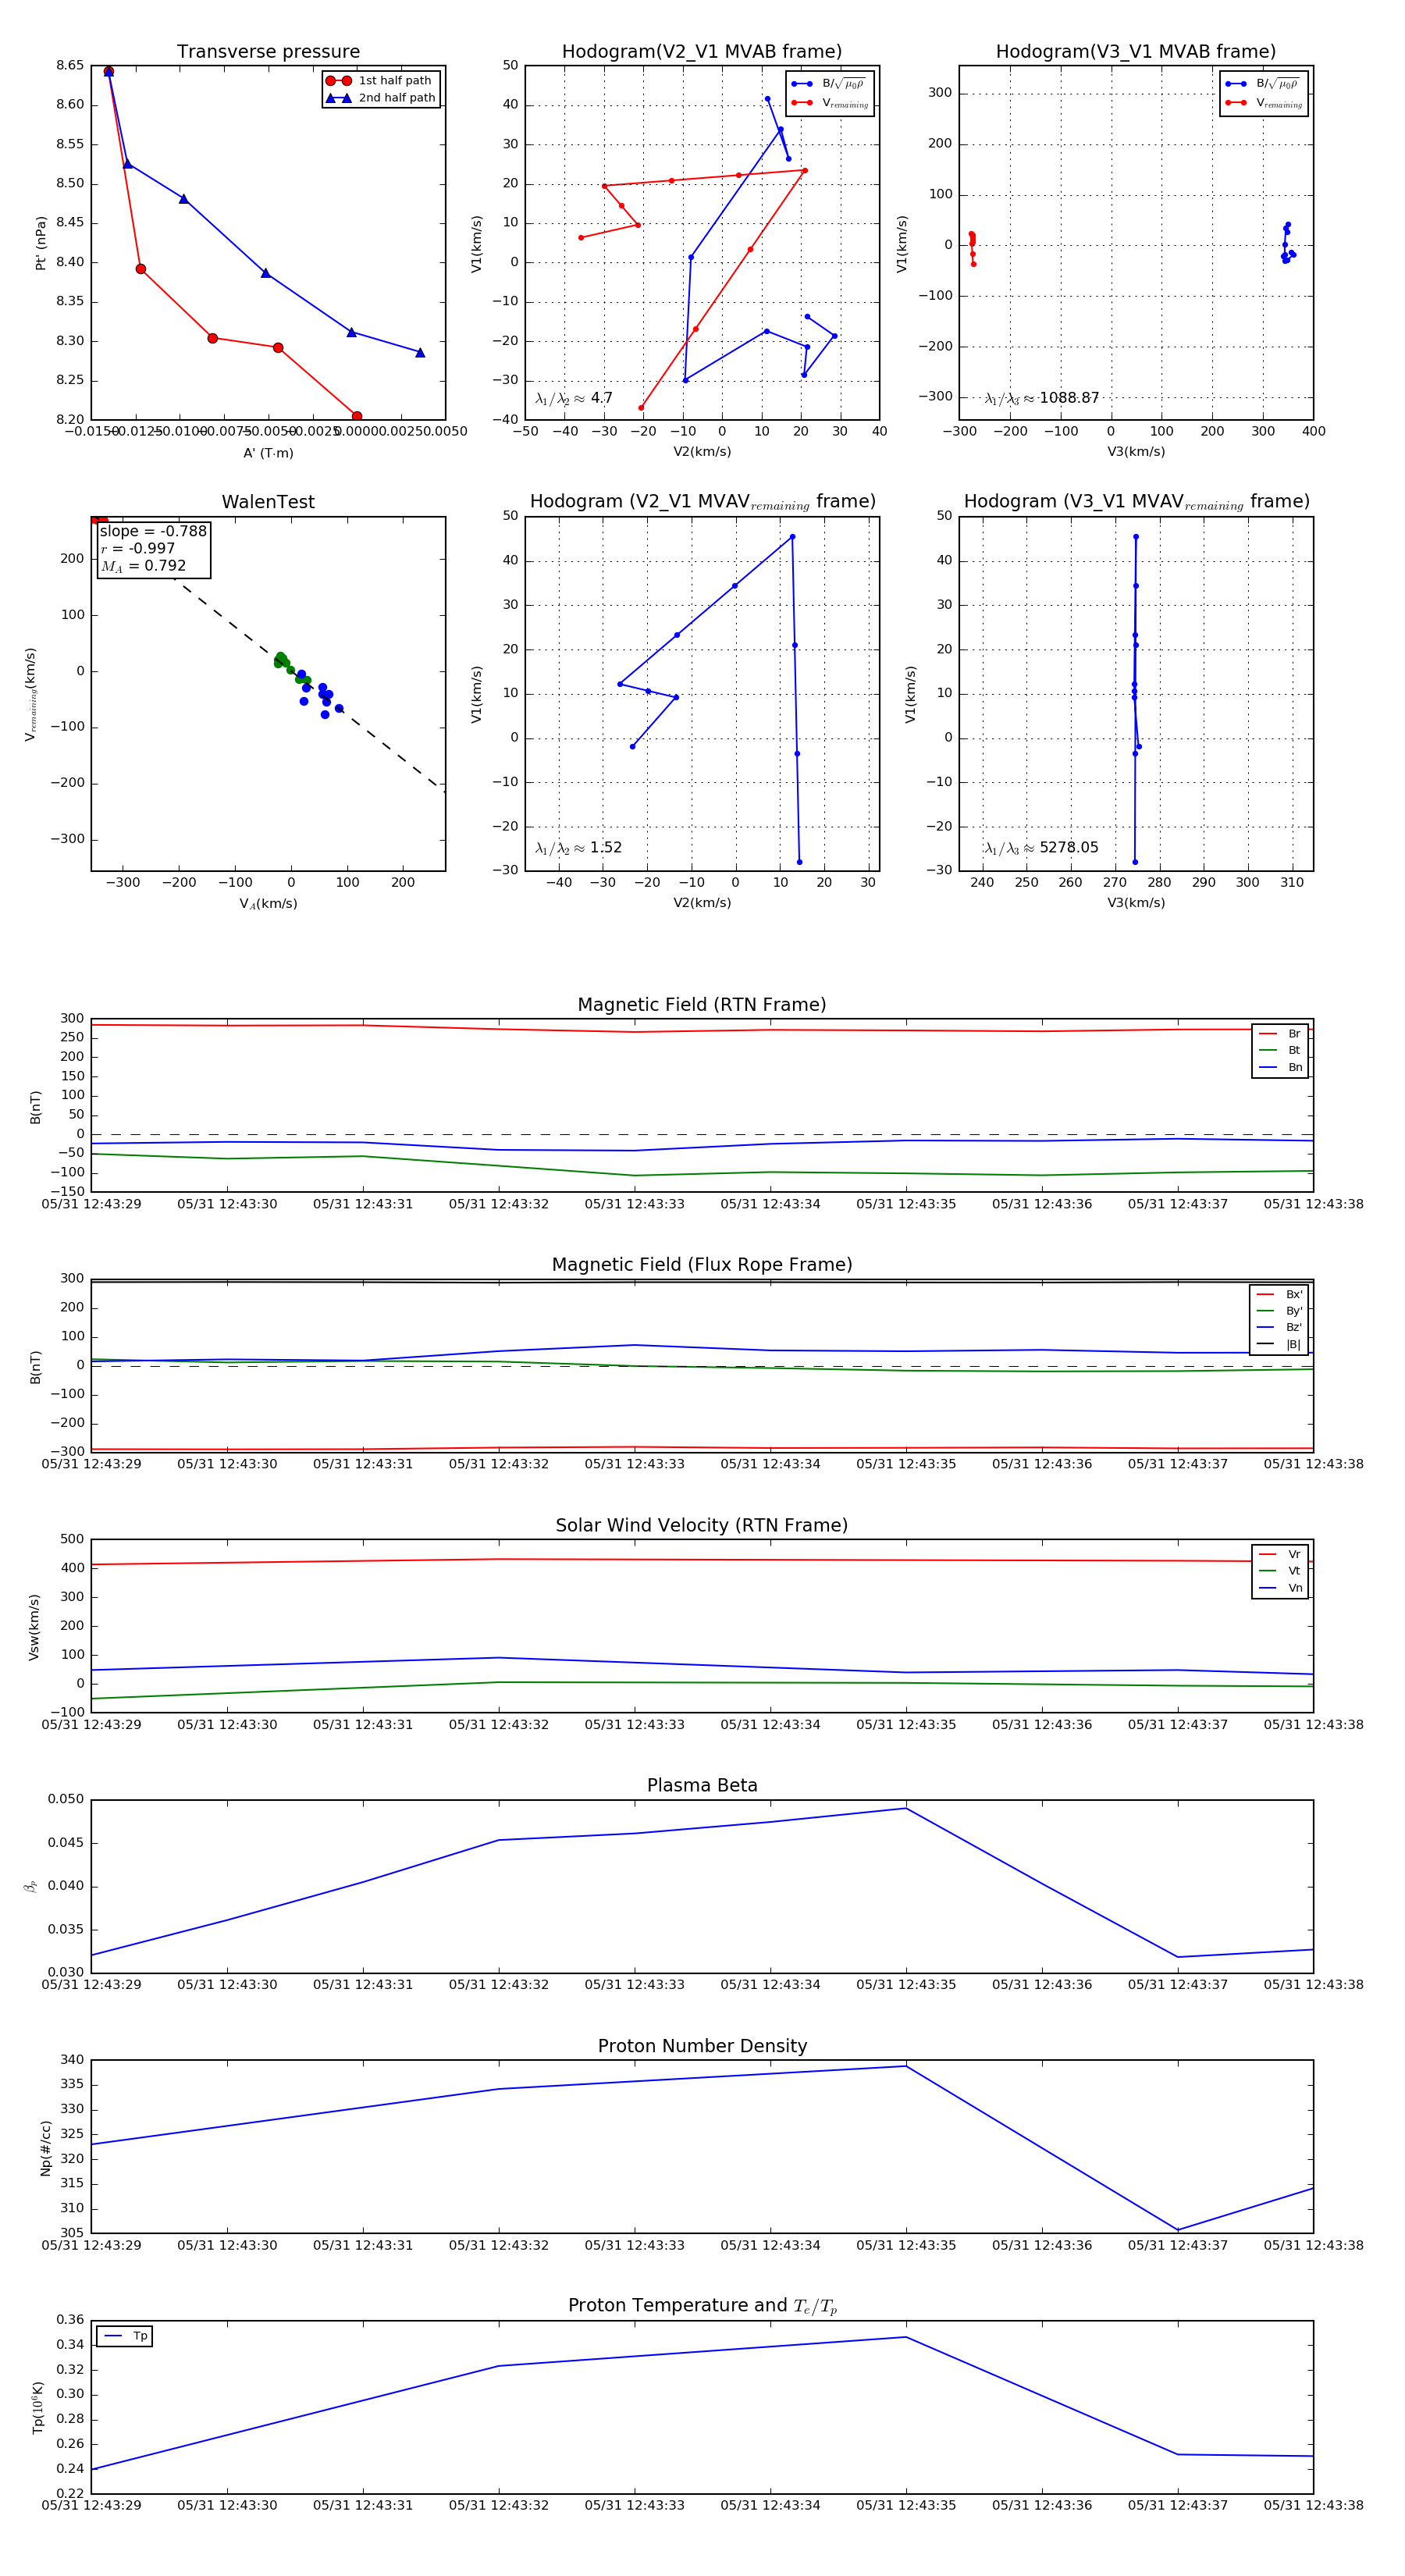
Task: Select the 'Vr' legend entry
Action: (x=1280, y=1554)
